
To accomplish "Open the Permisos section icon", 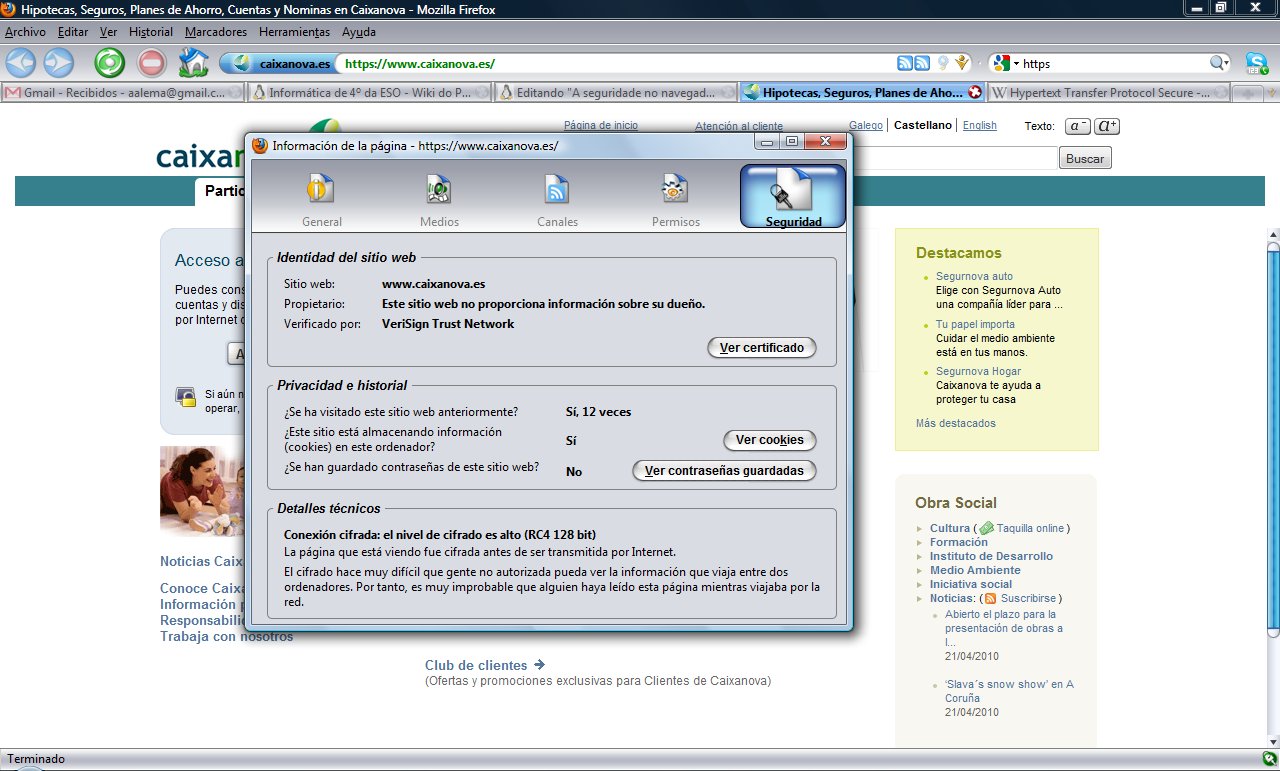I will 675,198.
